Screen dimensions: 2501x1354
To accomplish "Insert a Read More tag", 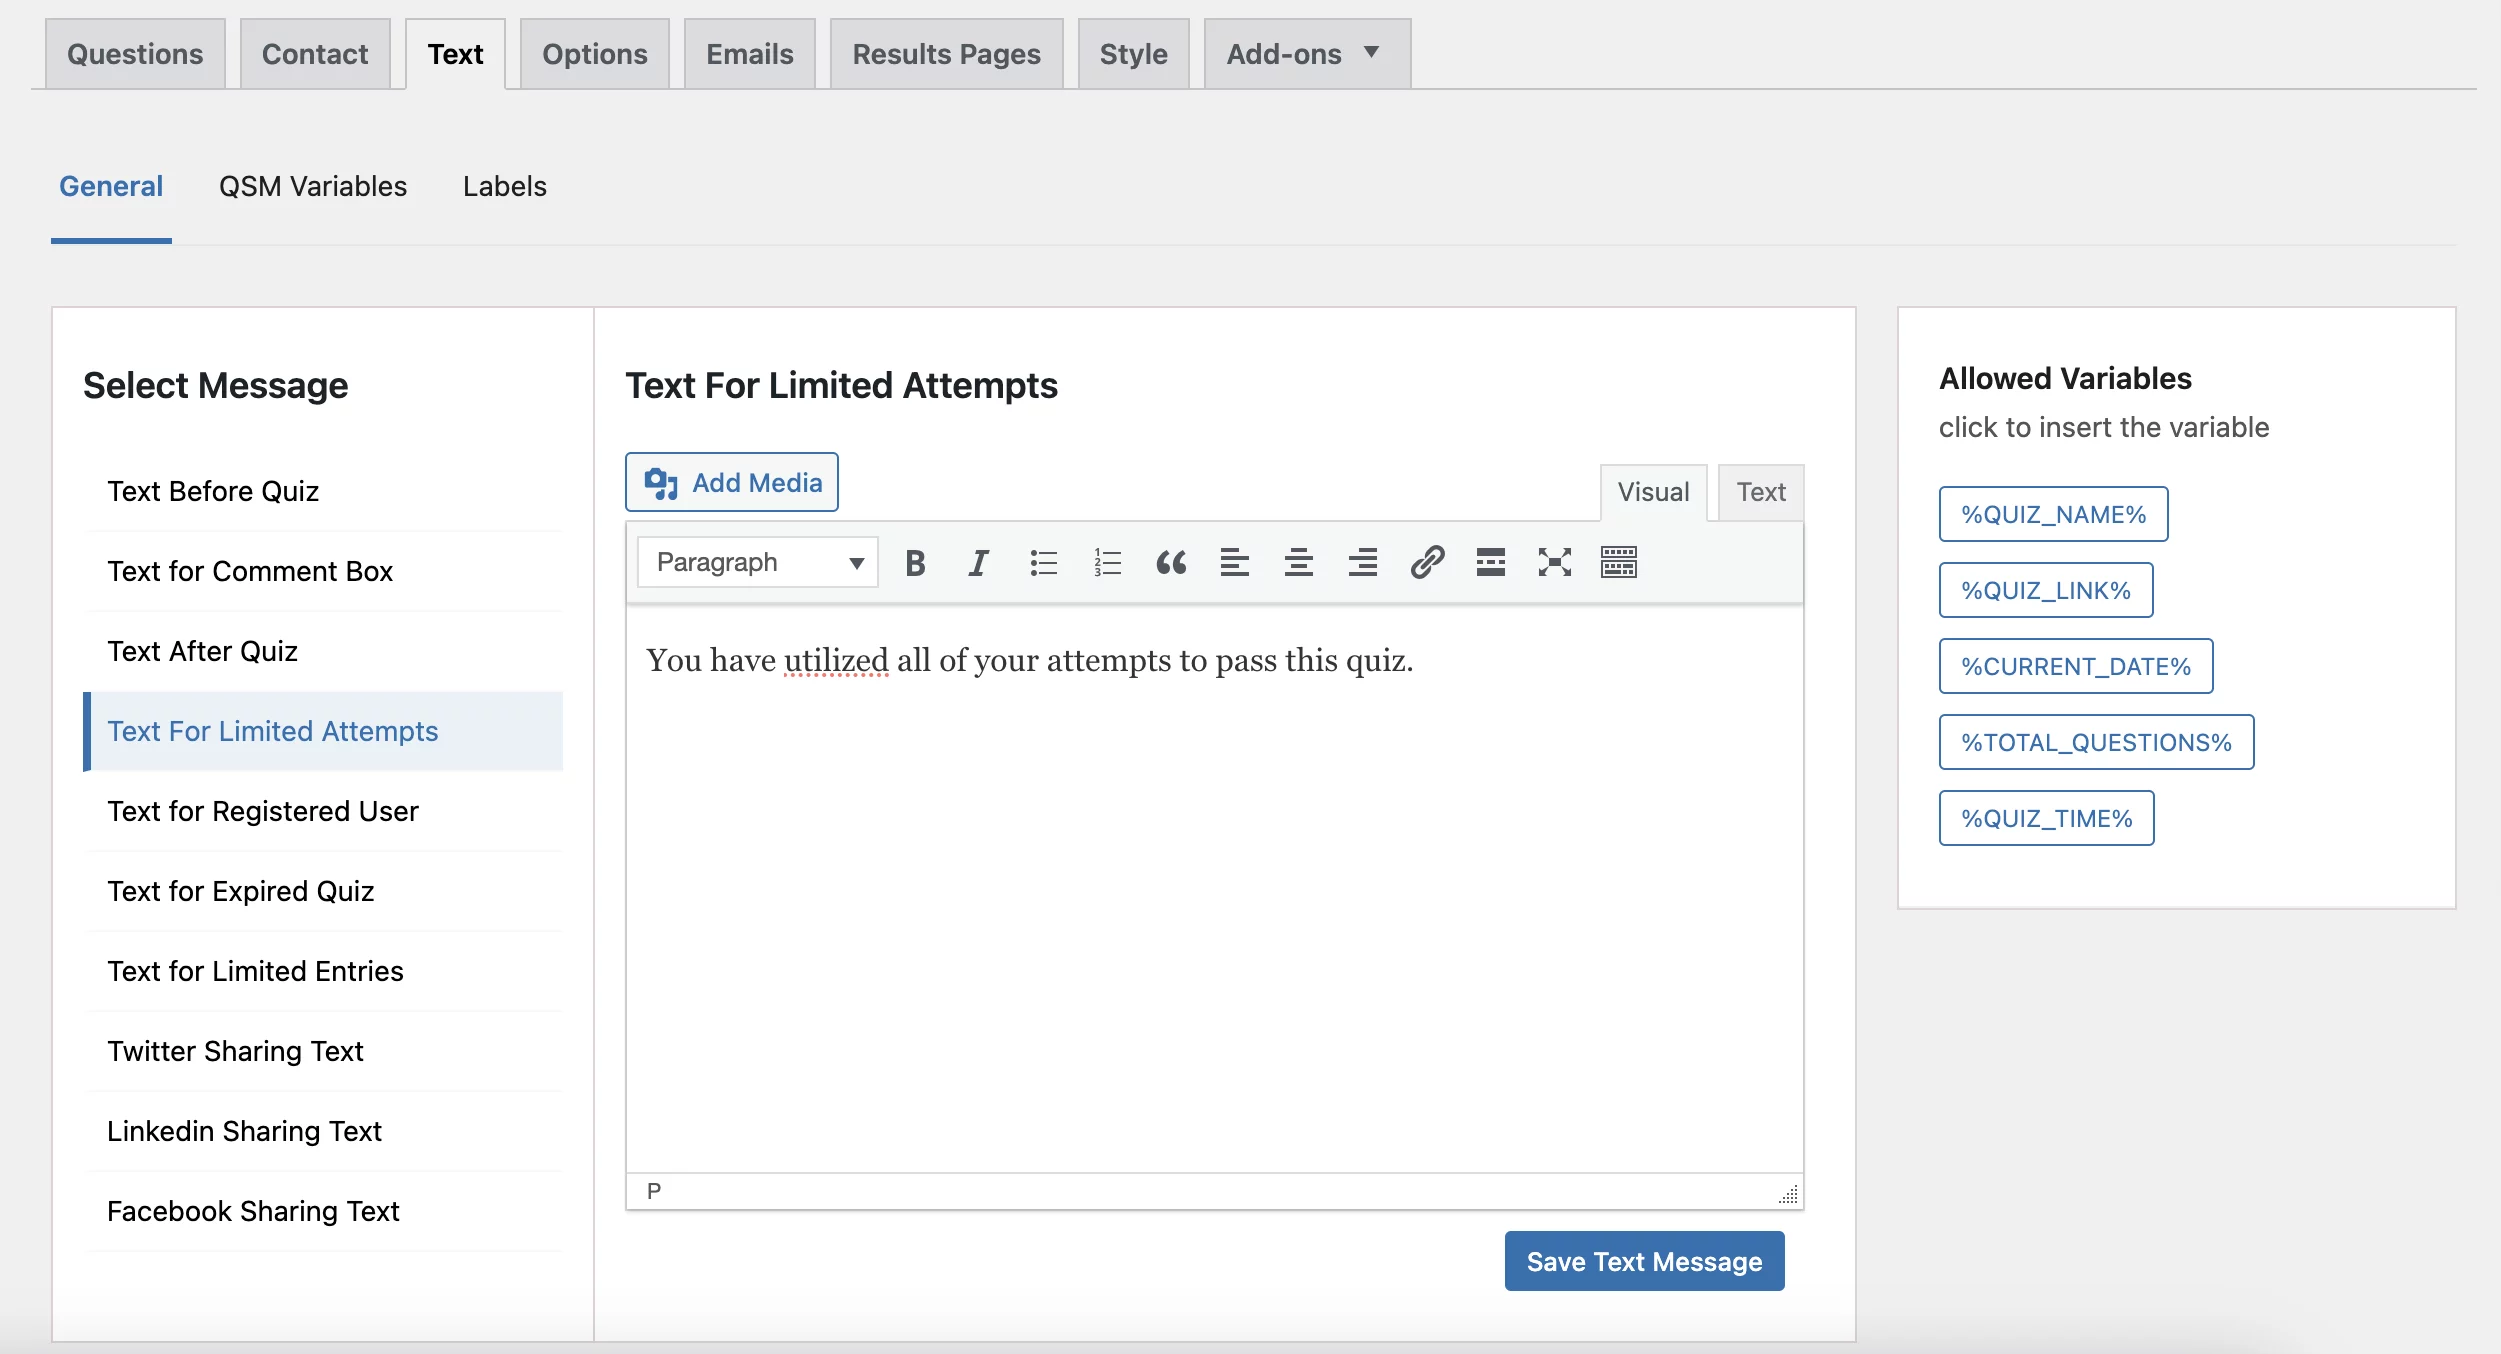I will [x=1491, y=562].
